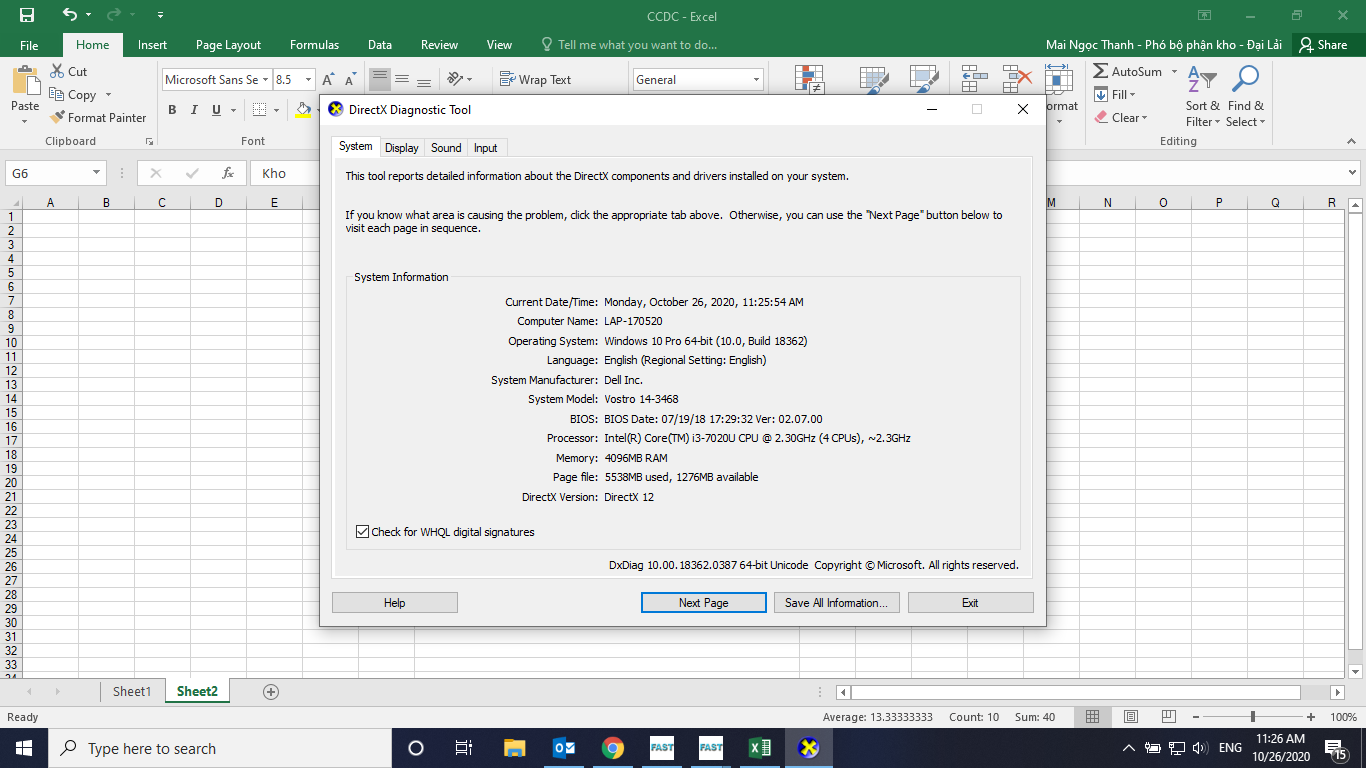Screen dimensions: 1366x768
Task: Uncheck Check for WHQL digital signatures
Action: pos(362,532)
